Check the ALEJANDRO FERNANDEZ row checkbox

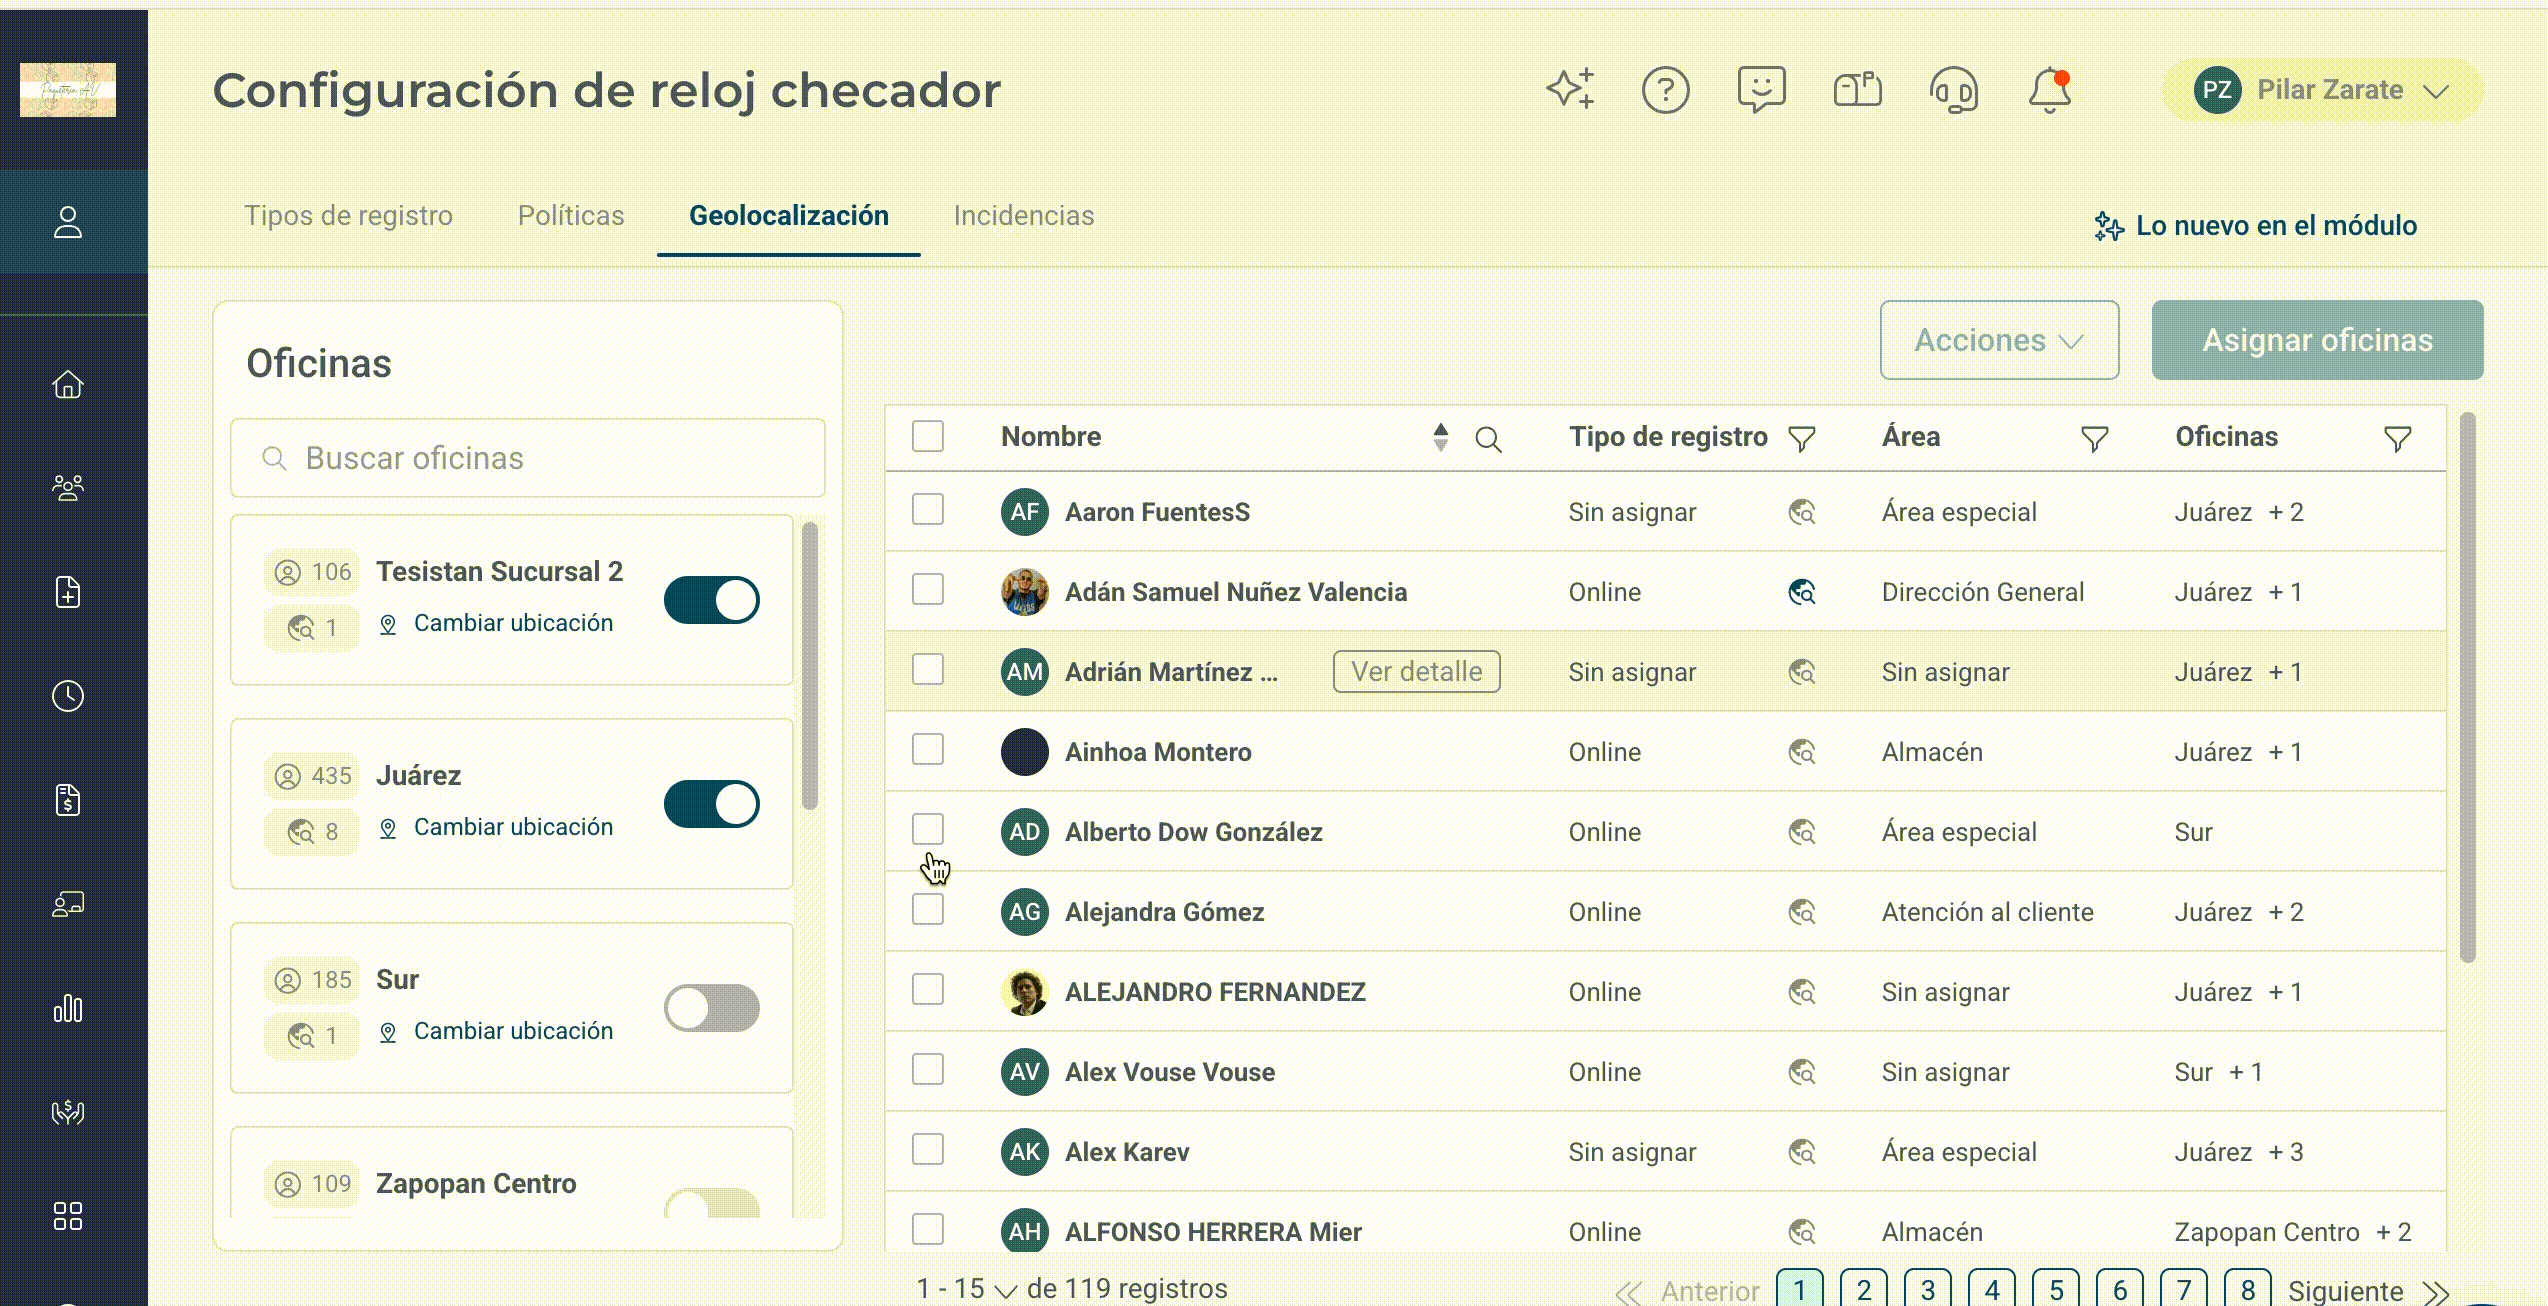point(928,989)
